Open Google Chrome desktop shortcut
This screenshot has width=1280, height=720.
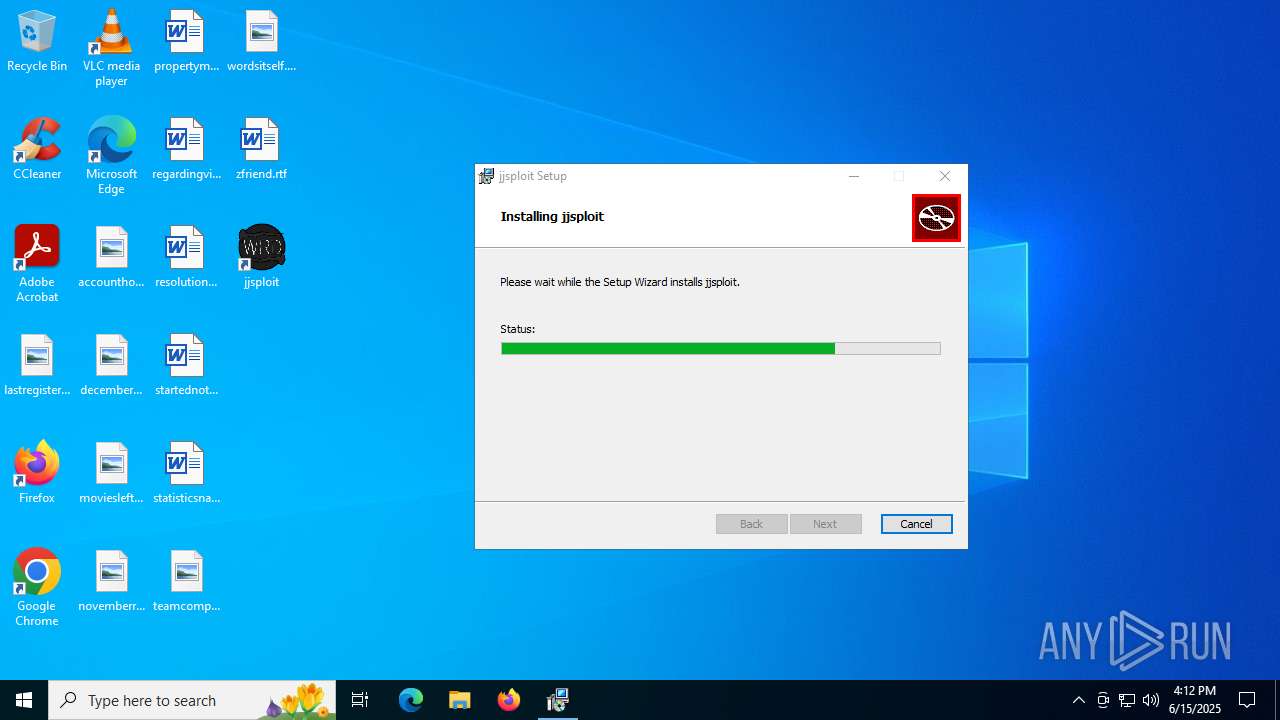(x=37, y=588)
